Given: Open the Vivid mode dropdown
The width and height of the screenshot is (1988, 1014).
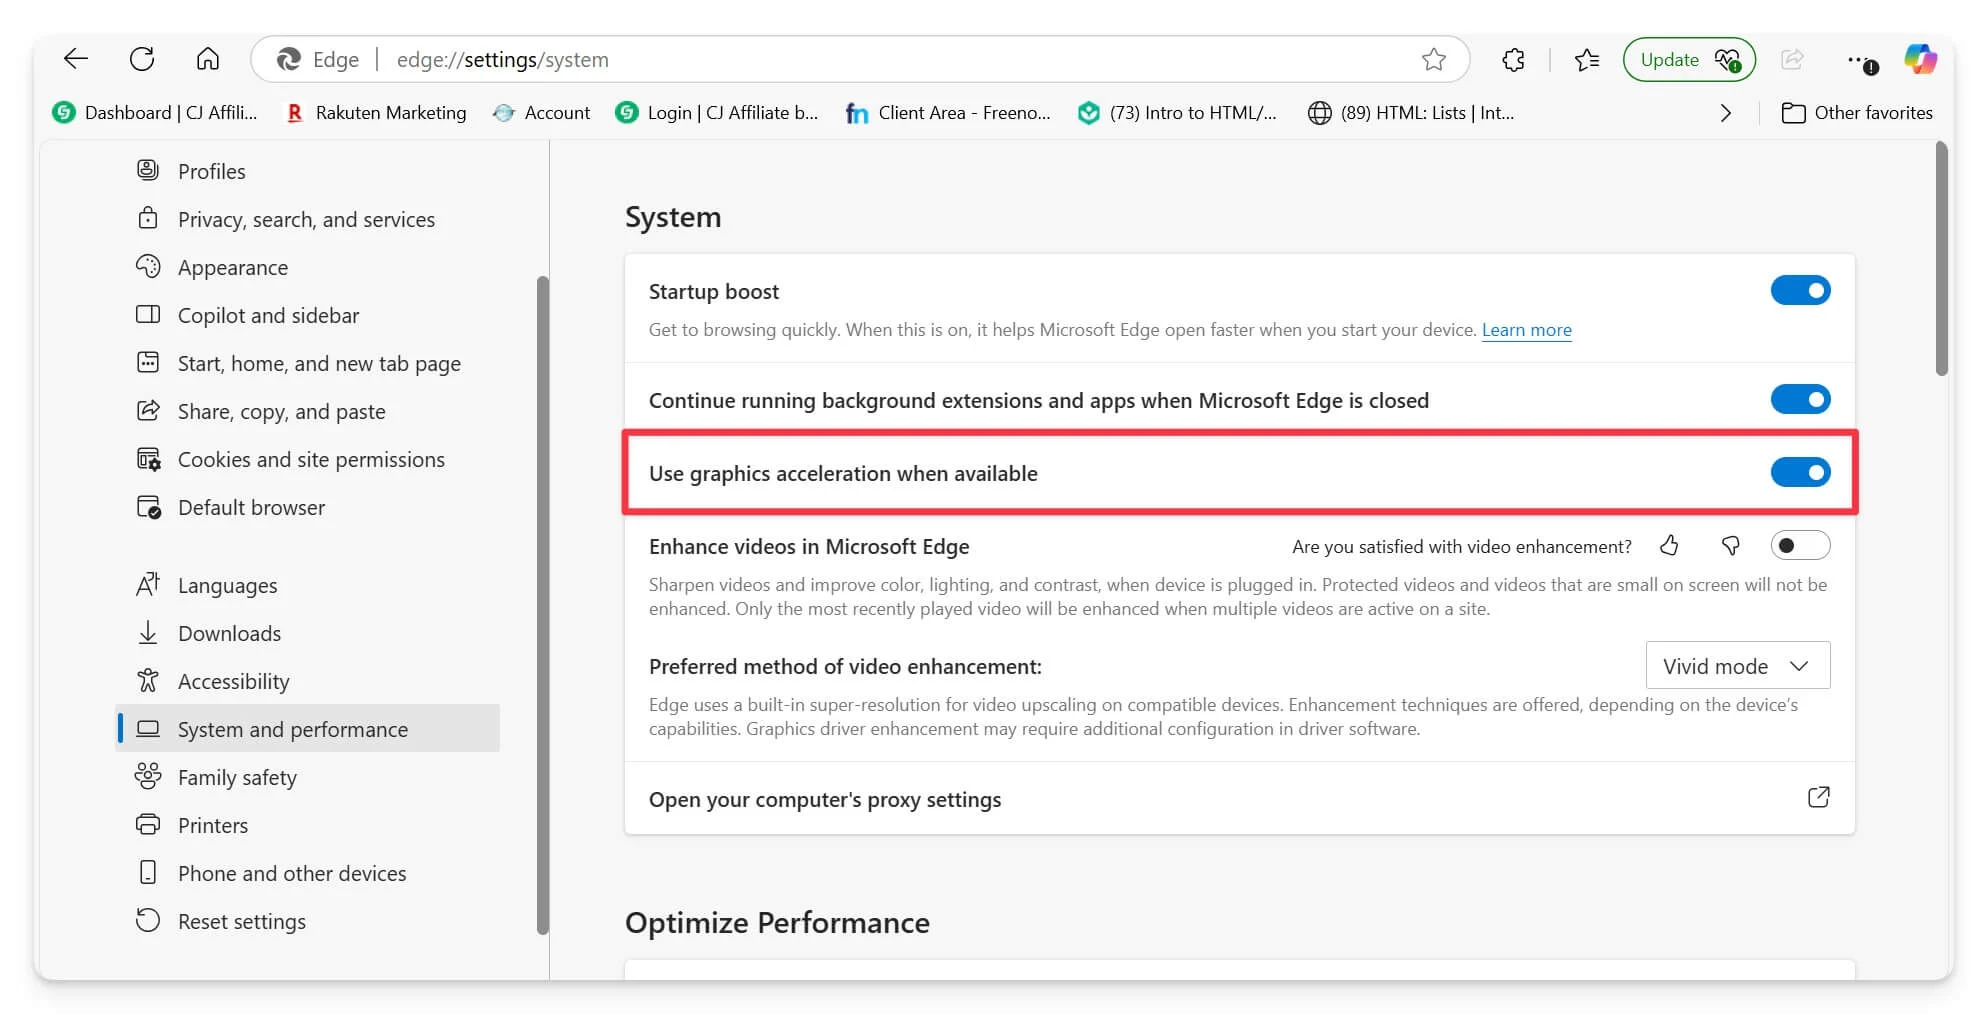Looking at the screenshot, I should pyautogui.click(x=1737, y=666).
